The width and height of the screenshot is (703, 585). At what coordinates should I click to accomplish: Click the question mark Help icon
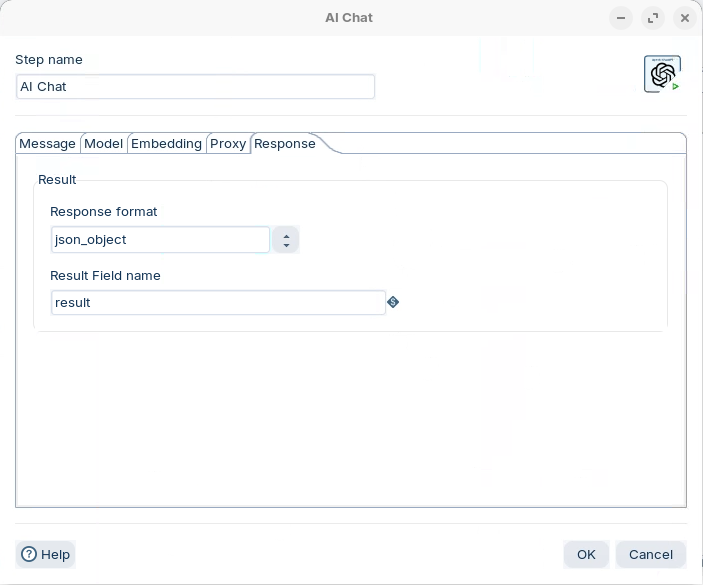point(29,554)
